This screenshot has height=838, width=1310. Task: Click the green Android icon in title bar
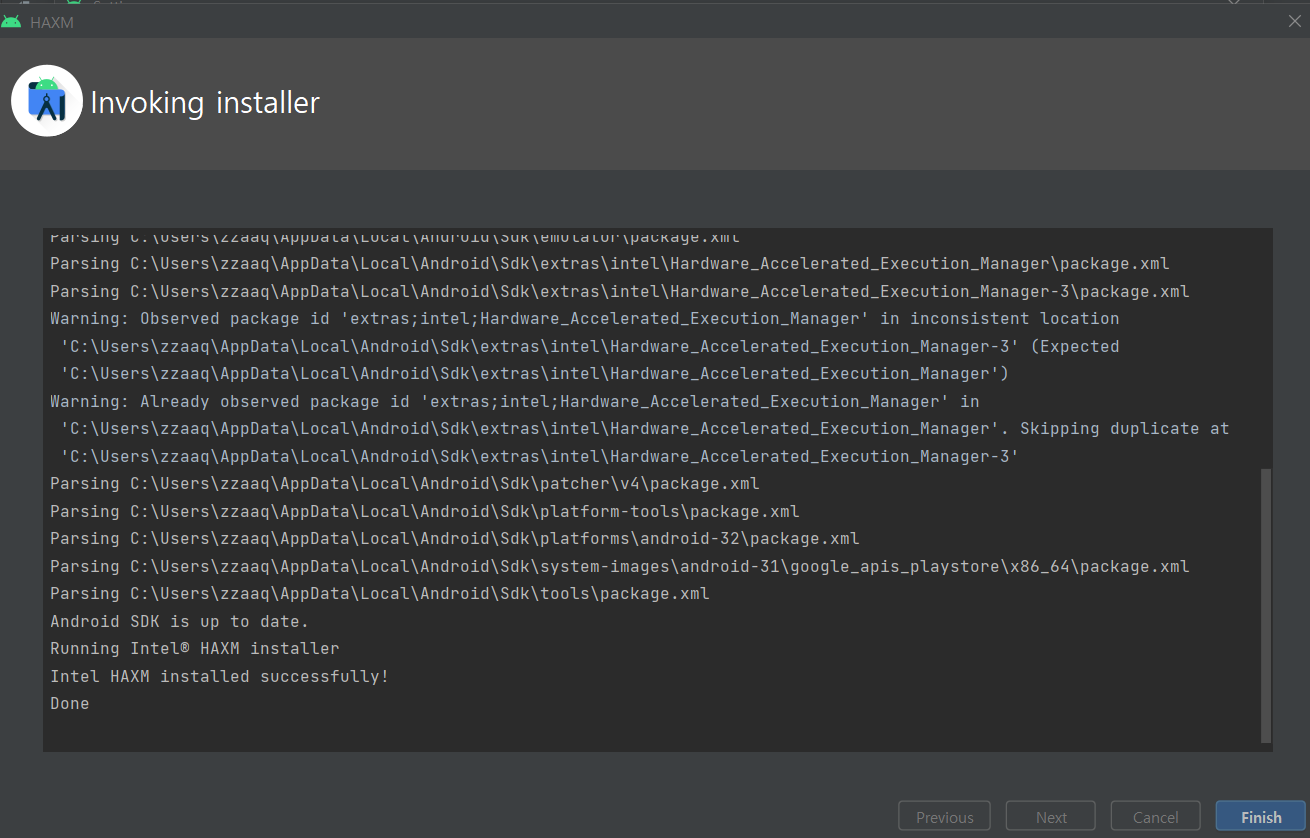[12, 21]
